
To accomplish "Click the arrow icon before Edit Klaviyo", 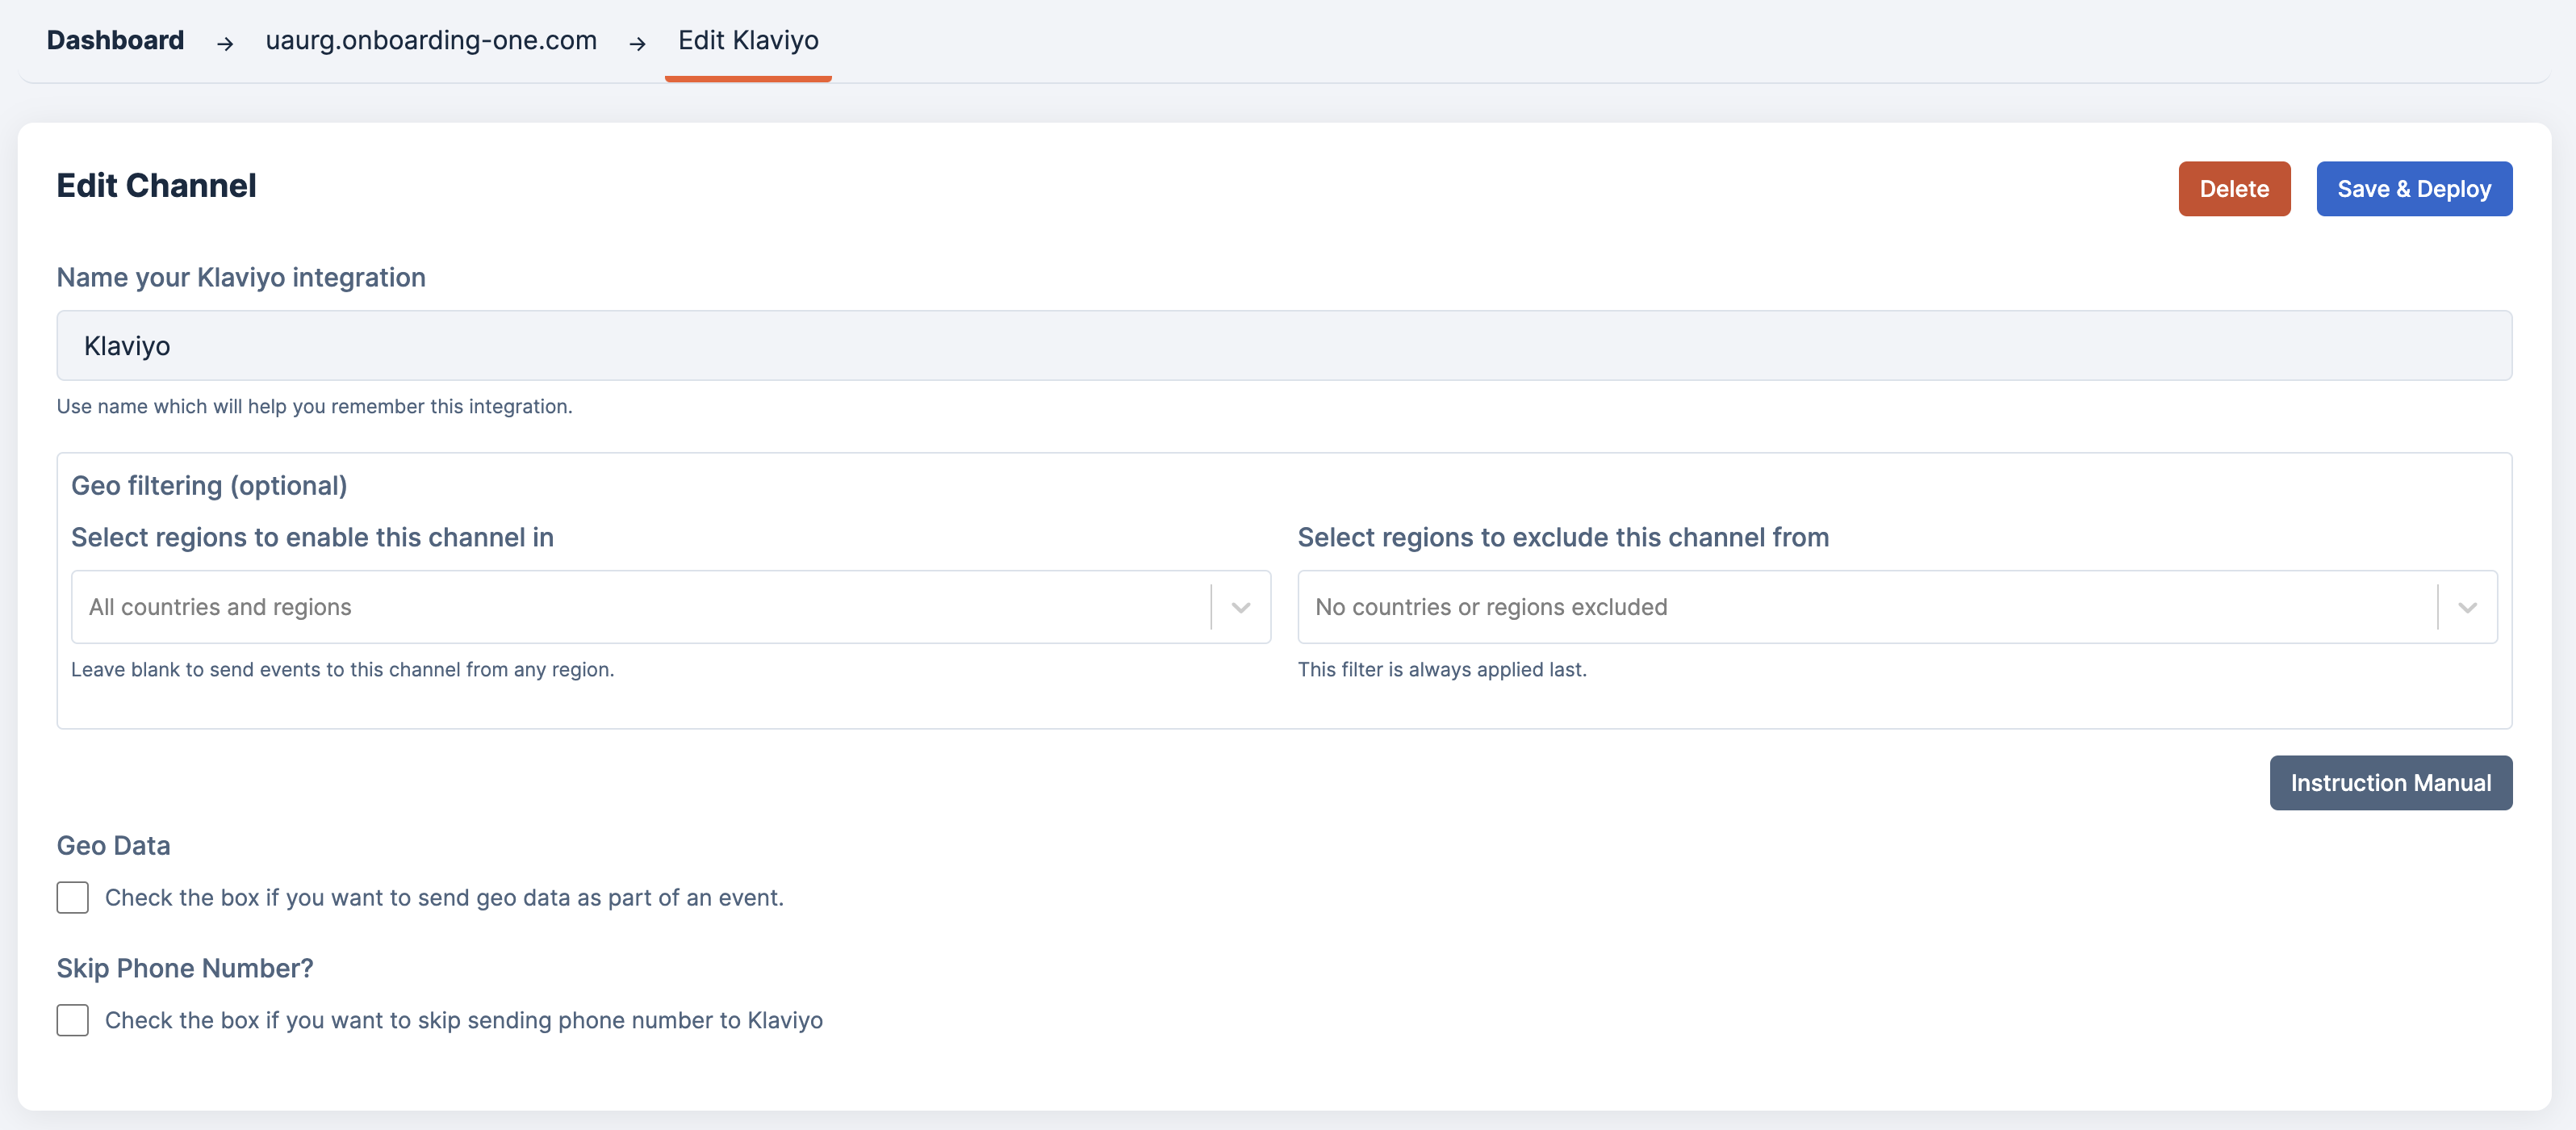I will pyautogui.click(x=637, y=43).
